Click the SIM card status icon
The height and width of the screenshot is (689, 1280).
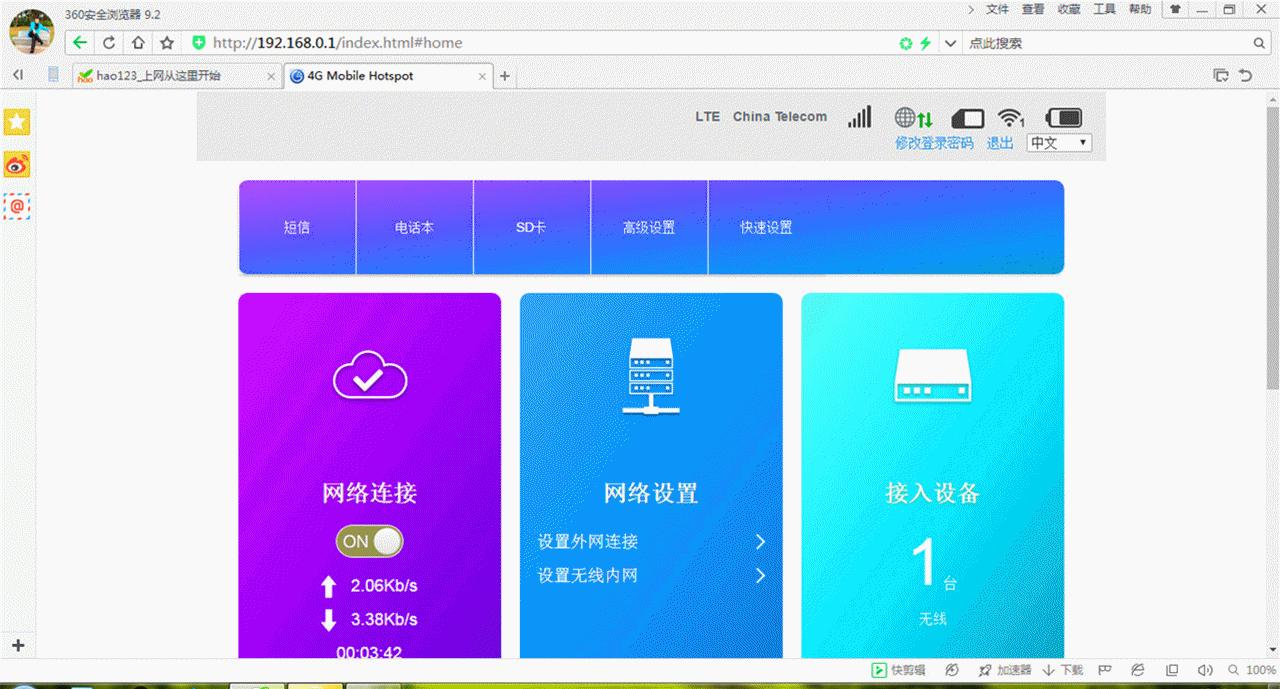[967, 116]
